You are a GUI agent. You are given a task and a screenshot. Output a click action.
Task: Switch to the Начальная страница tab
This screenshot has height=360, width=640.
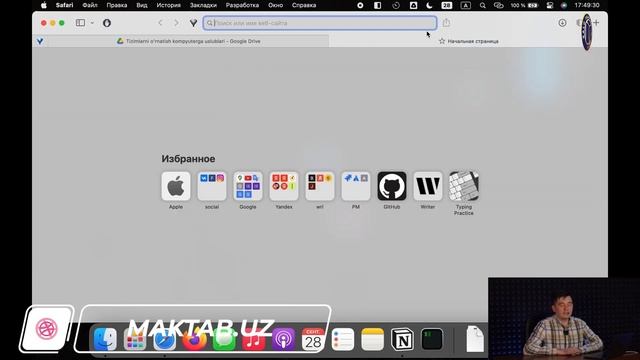(x=469, y=41)
